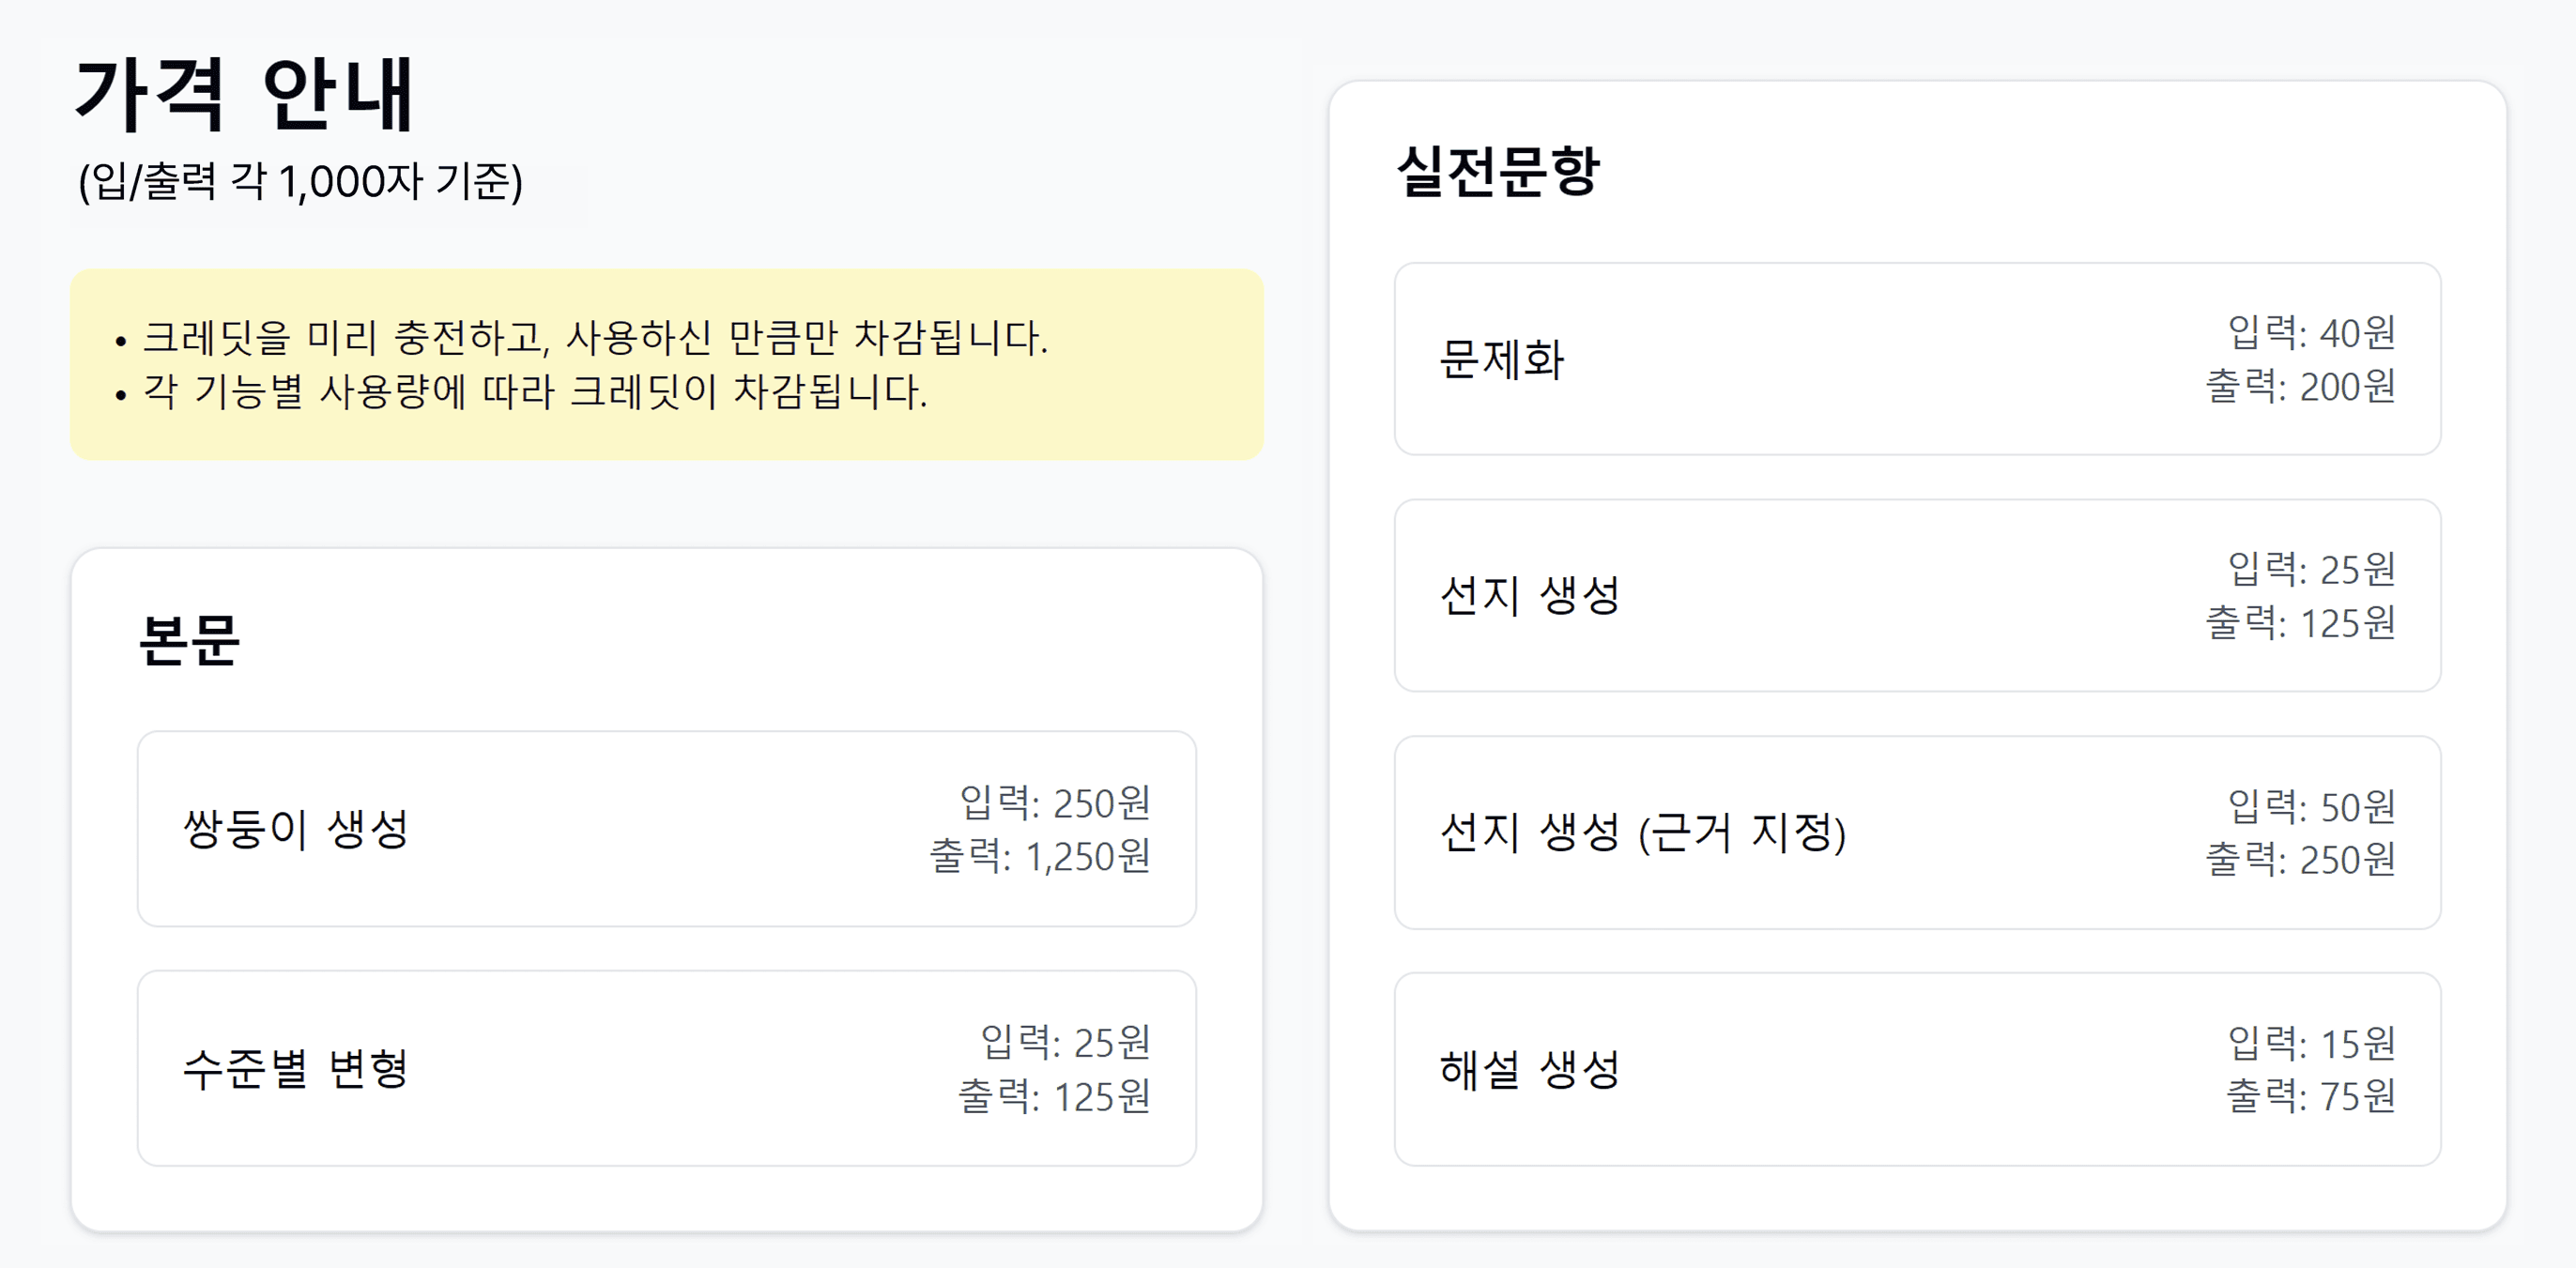Click the 실전문항 section heading

1498,171
